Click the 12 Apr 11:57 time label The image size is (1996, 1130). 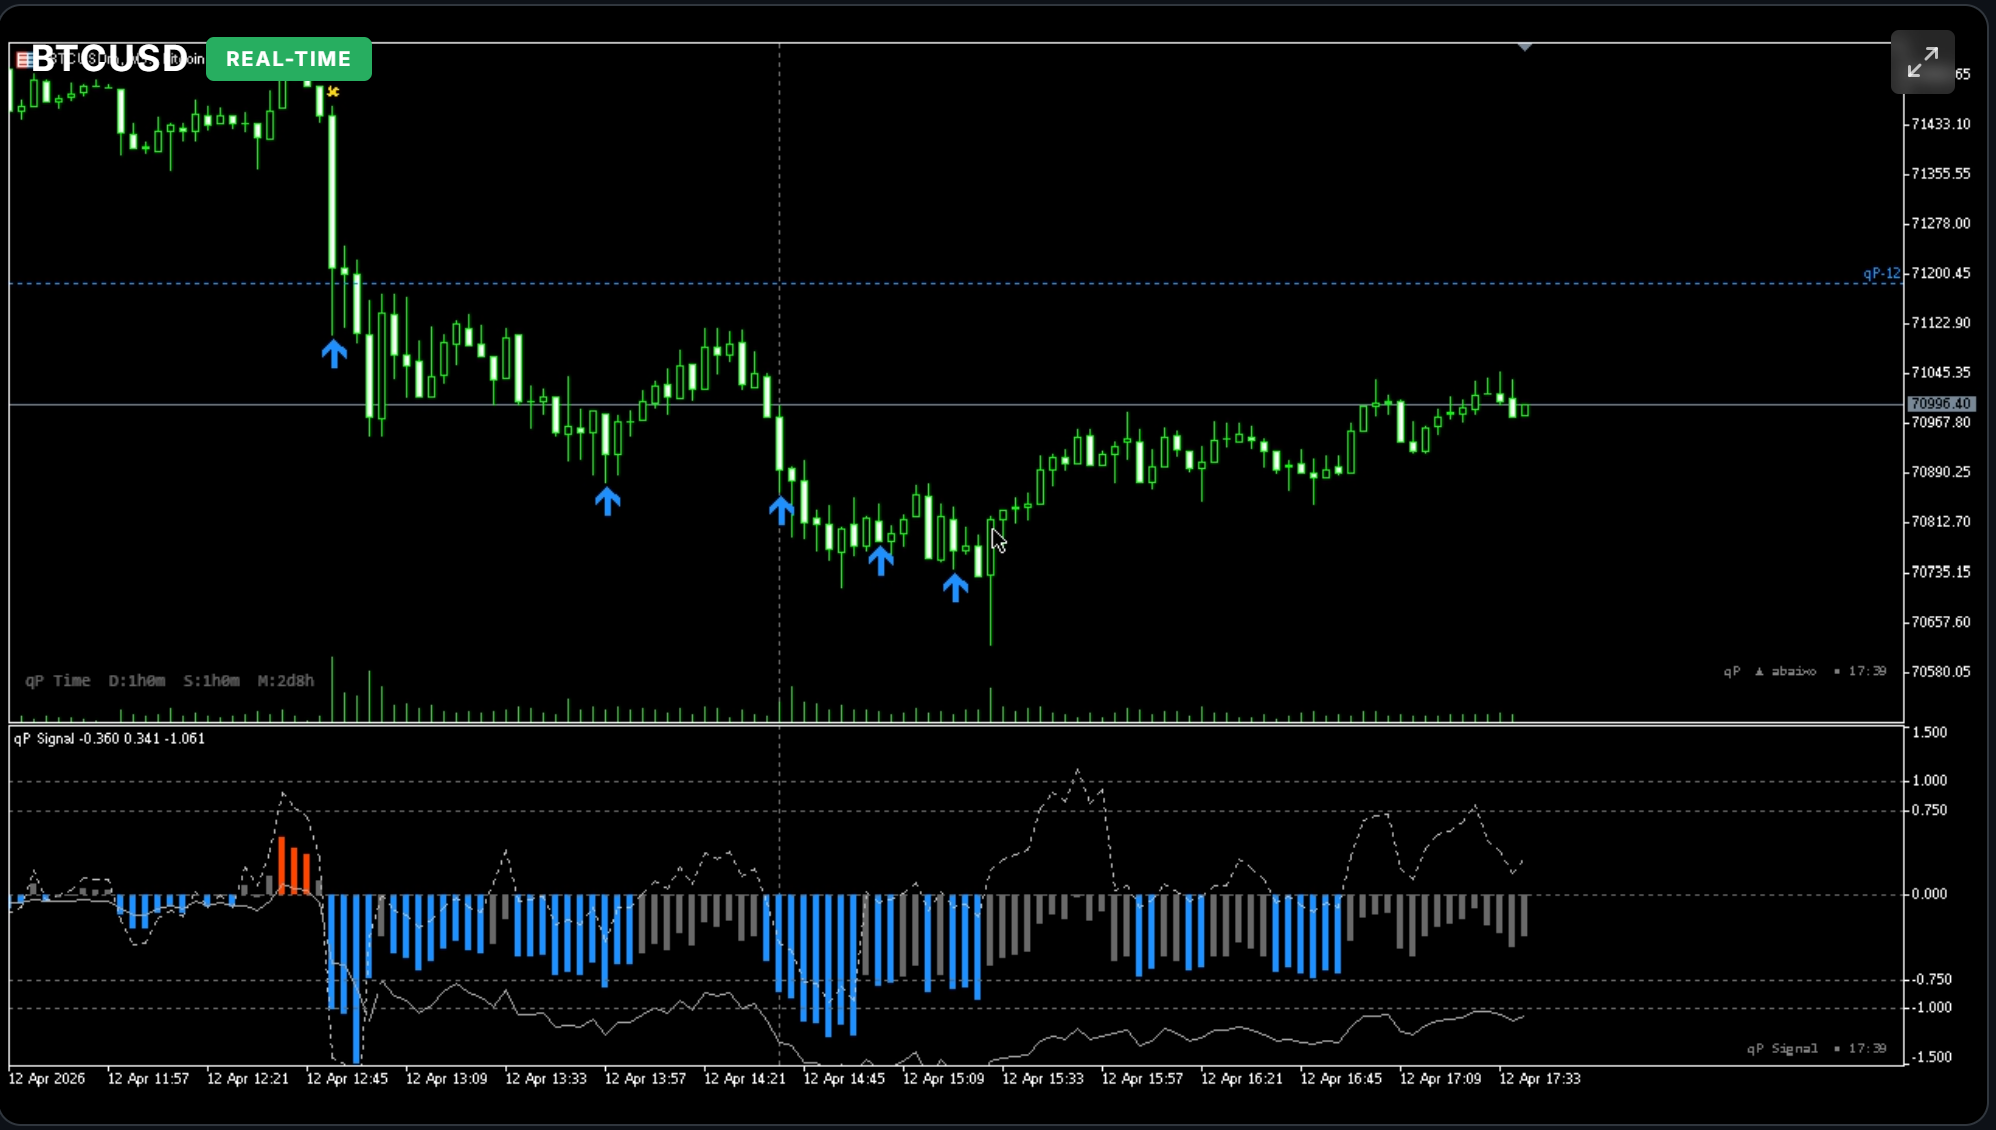148,1079
